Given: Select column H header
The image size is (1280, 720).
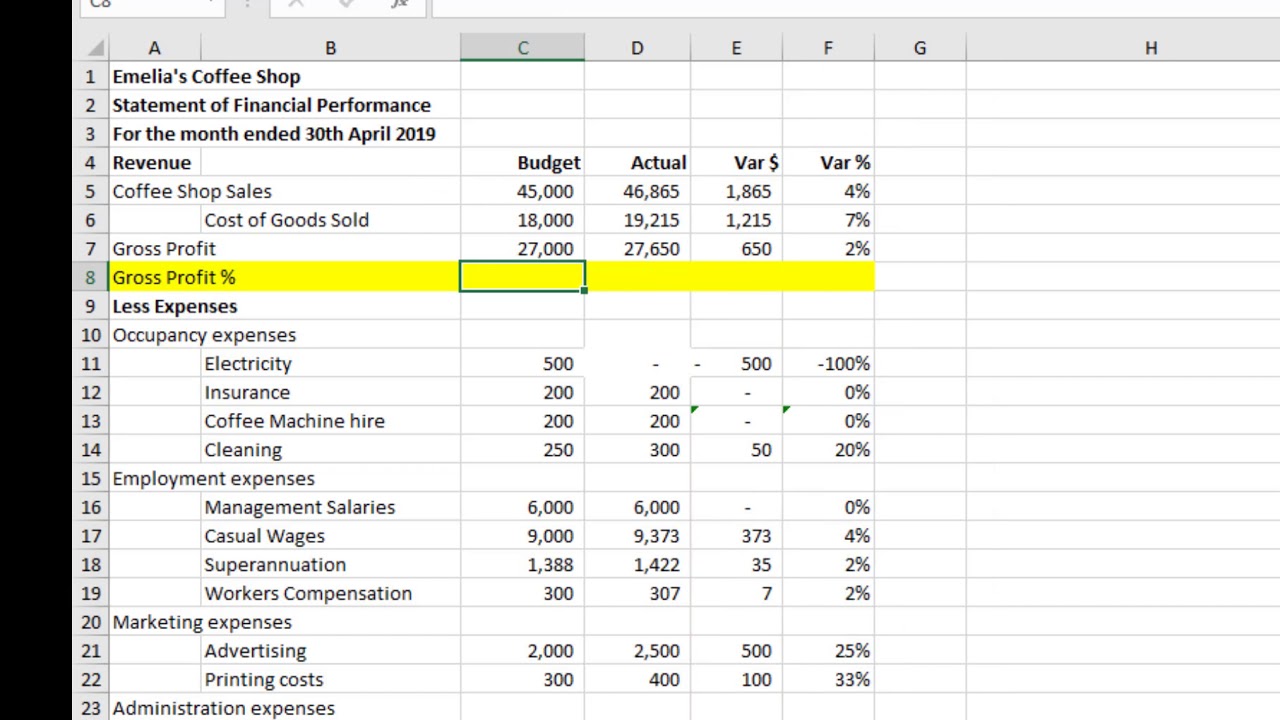Looking at the screenshot, I should tap(1151, 48).
